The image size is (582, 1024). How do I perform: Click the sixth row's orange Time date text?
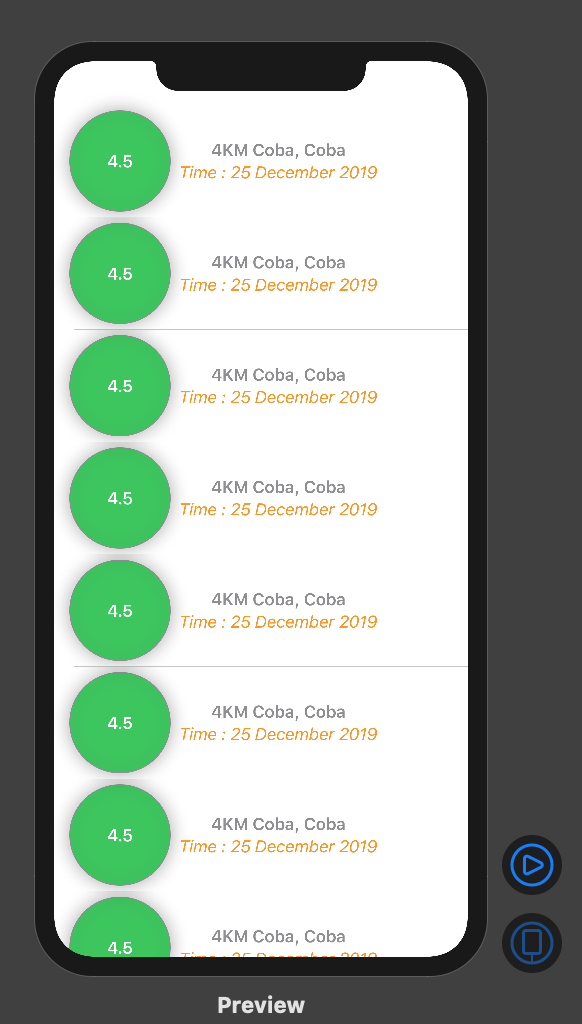[x=279, y=734]
